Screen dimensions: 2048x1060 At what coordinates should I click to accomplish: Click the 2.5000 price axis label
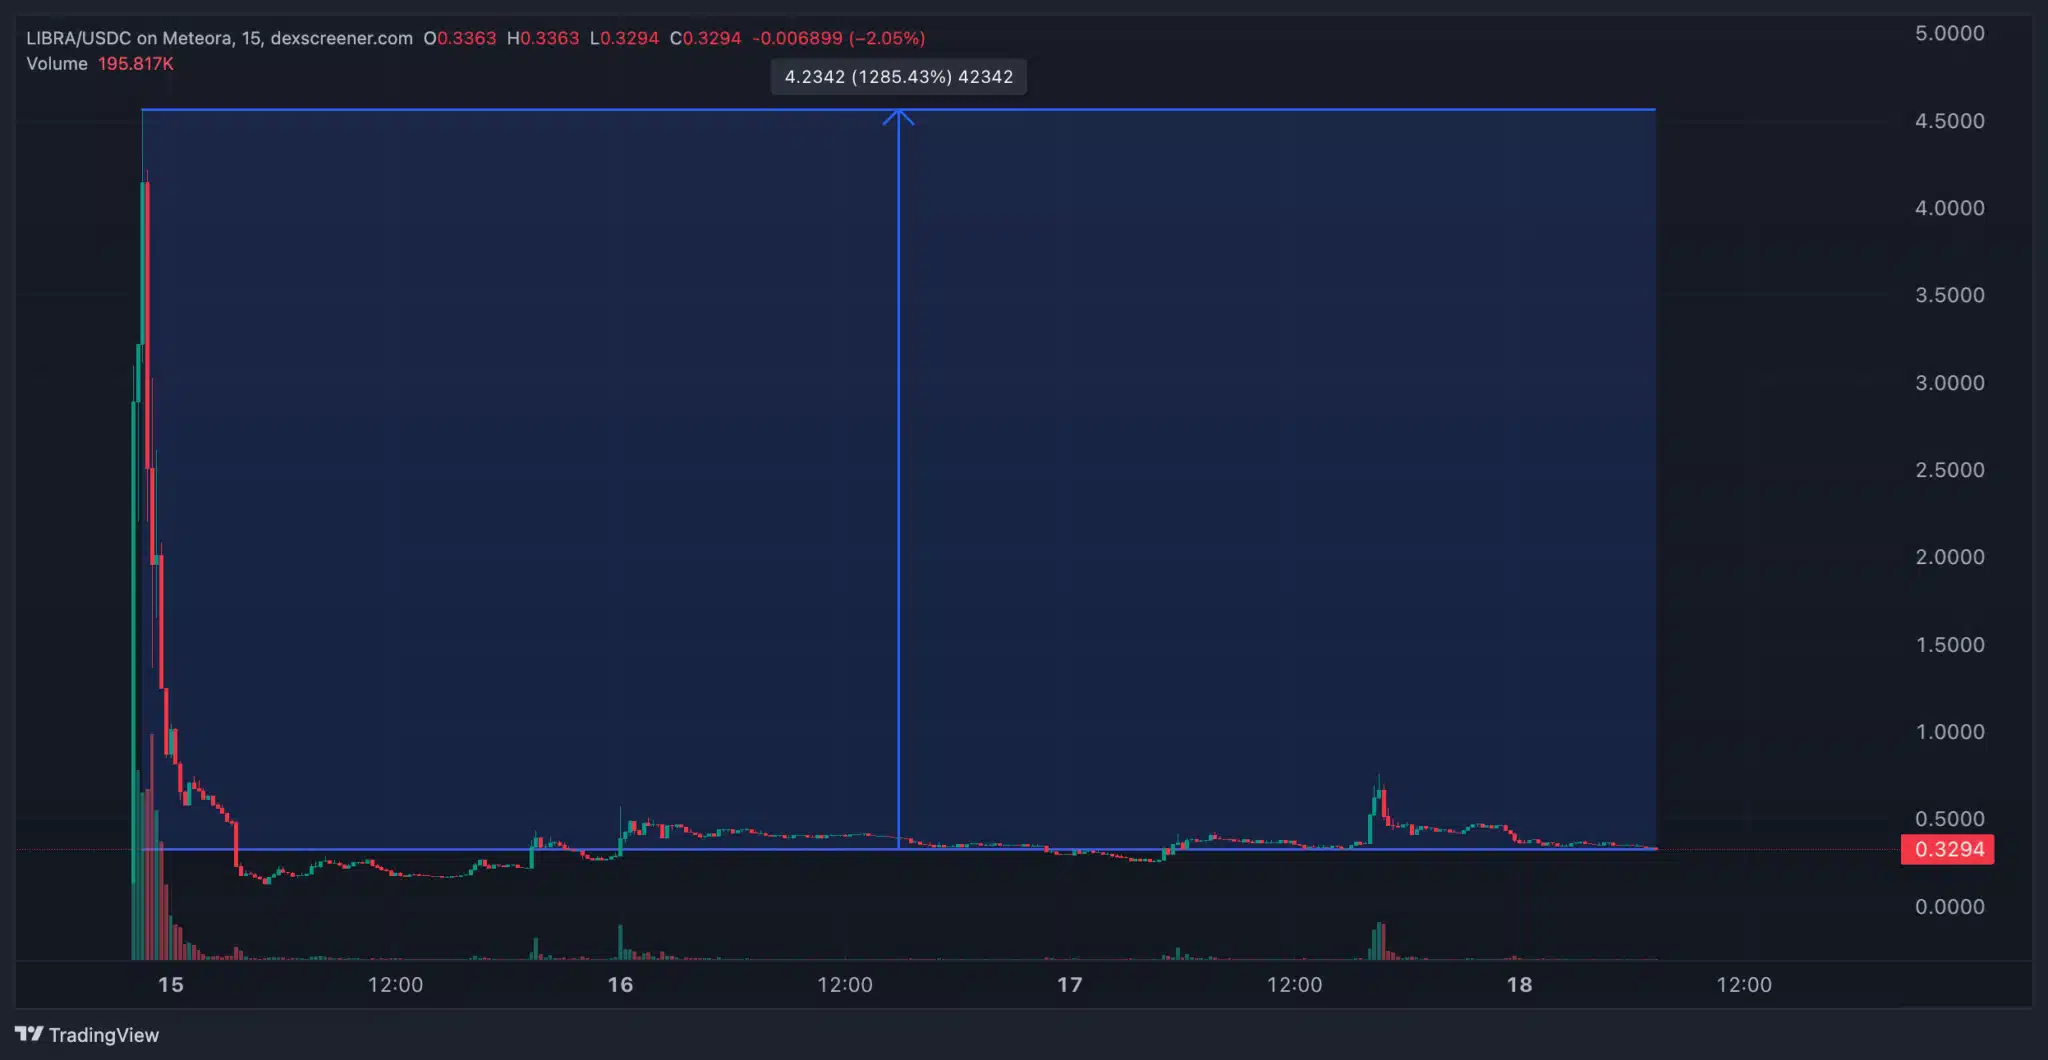pyautogui.click(x=1949, y=470)
